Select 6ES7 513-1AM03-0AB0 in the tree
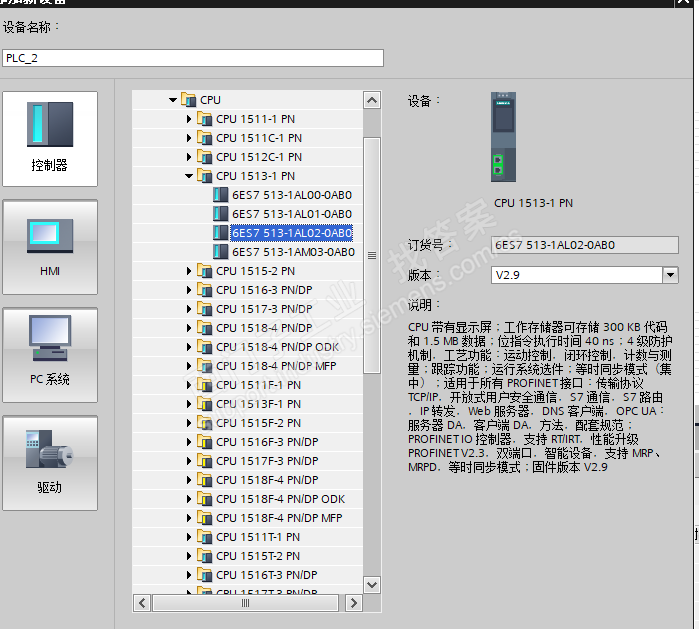 [293, 252]
